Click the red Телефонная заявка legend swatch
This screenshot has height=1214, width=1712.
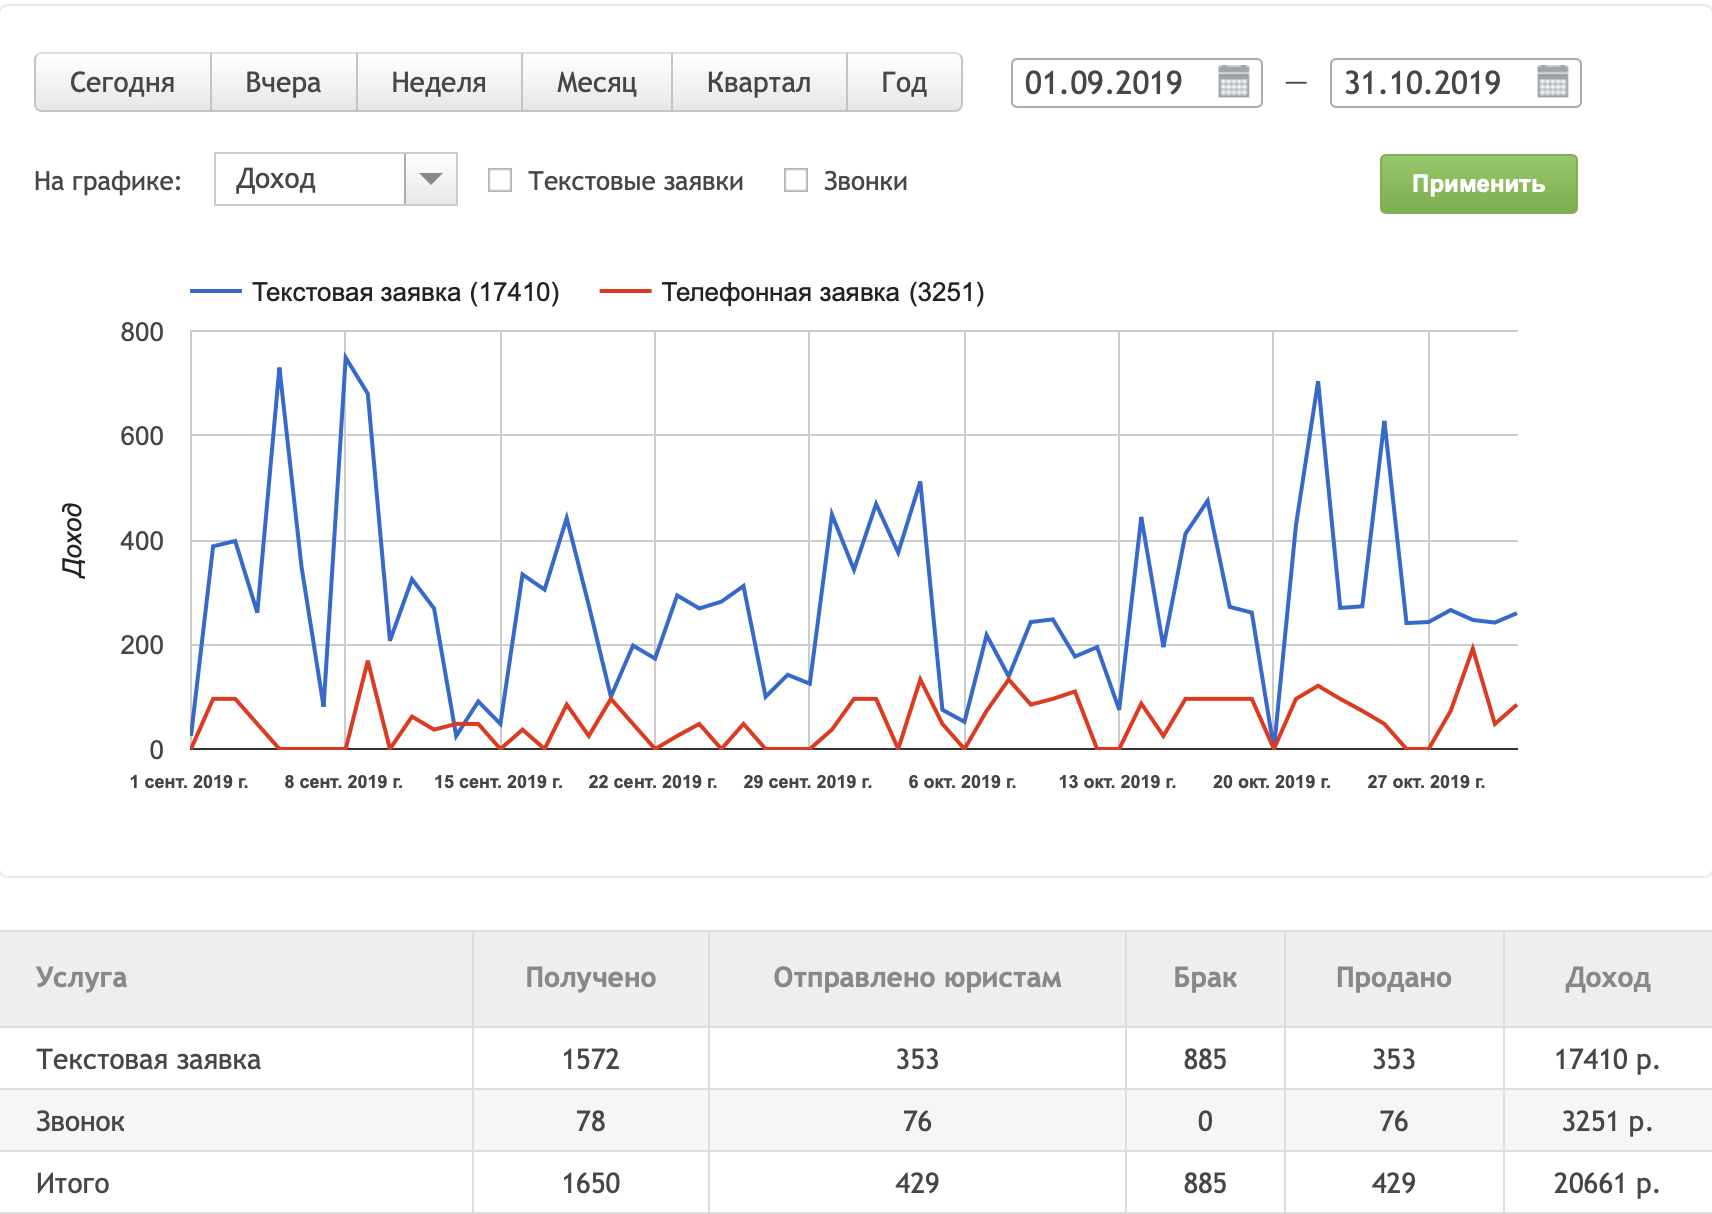(x=625, y=292)
